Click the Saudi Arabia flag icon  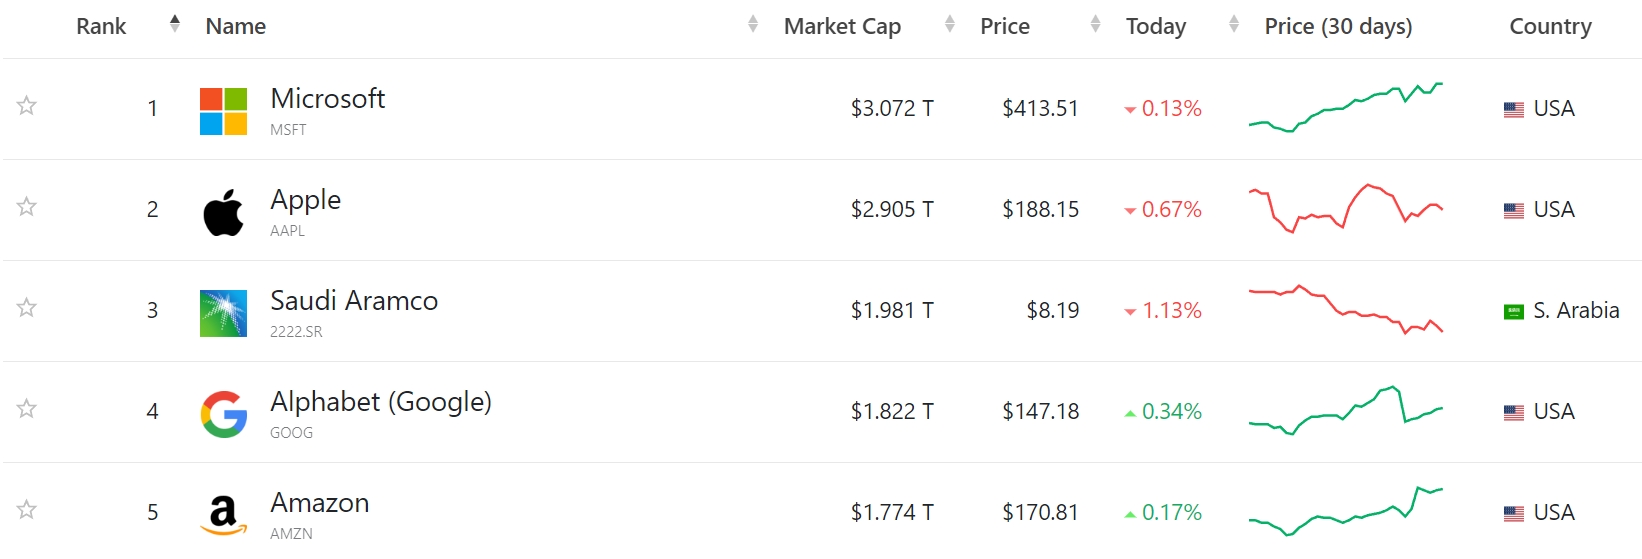(x=1514, y=312)
